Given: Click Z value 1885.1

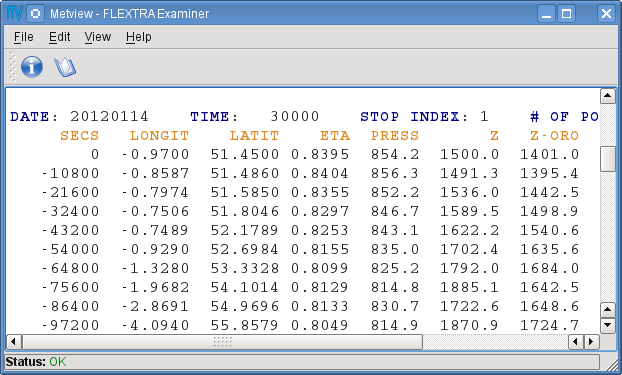Looking at the screenshot, I should pyautogui.click(x=470, y=287).
